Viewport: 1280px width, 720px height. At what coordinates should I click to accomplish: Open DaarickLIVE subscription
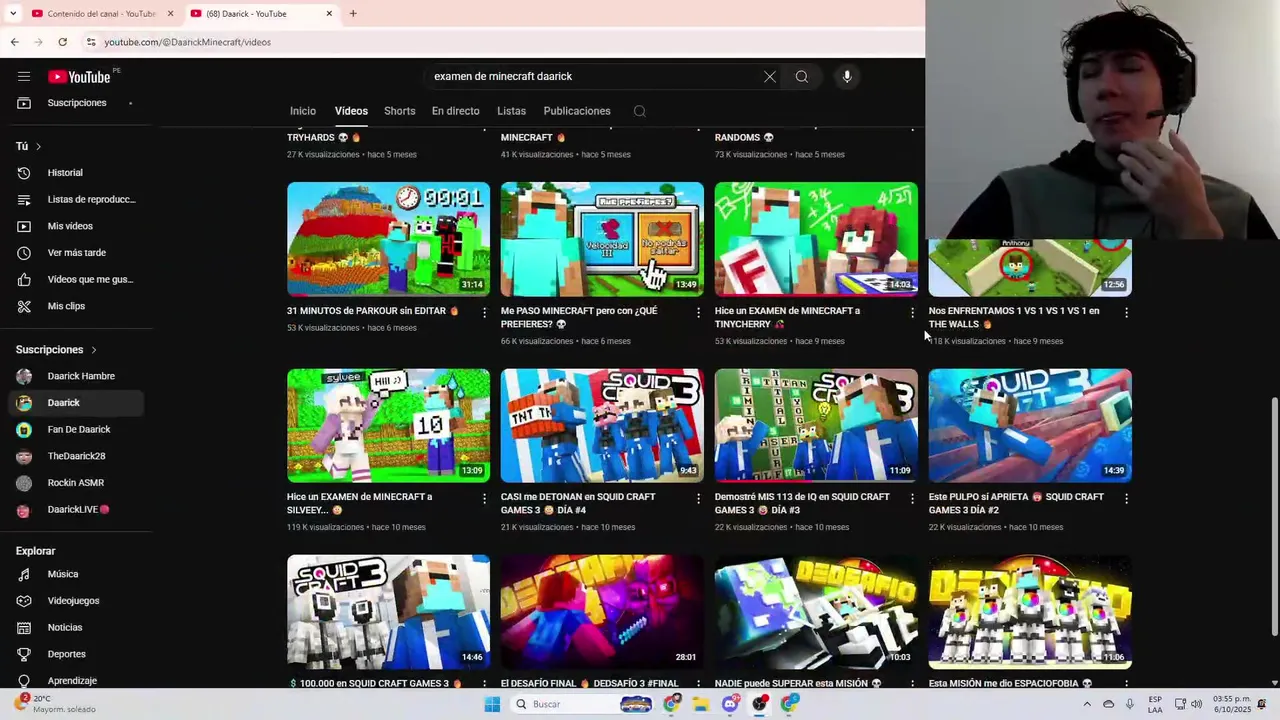click(x=76, y=509)
